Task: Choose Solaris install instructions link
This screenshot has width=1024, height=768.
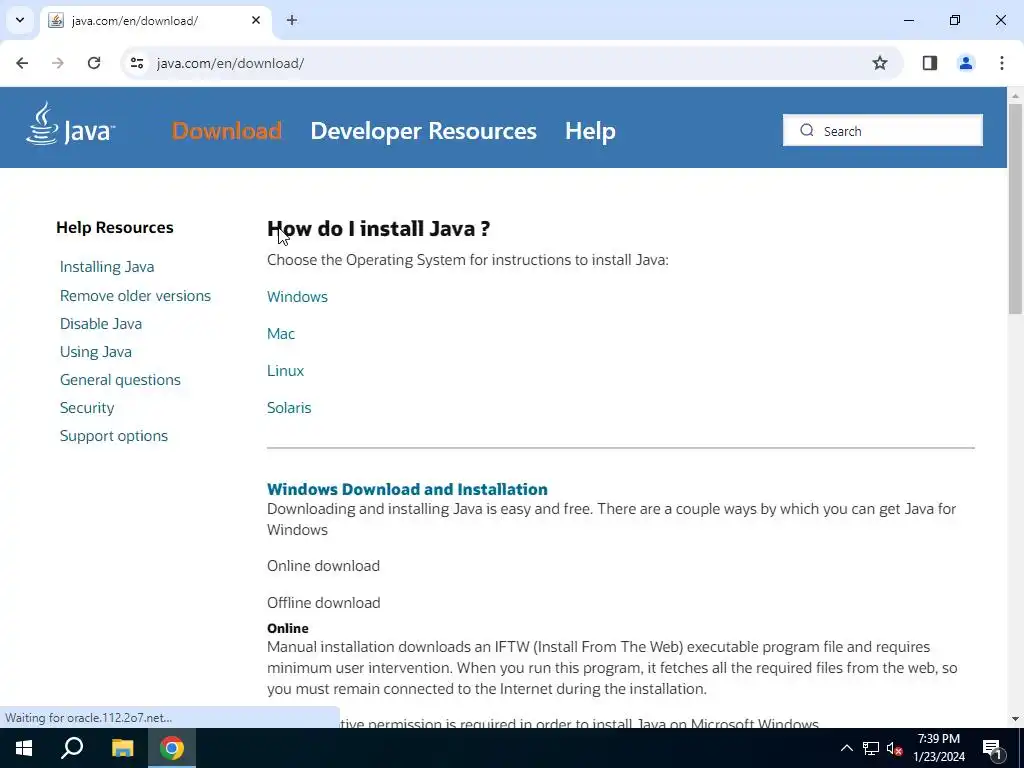Action: (x=289, y=408)
